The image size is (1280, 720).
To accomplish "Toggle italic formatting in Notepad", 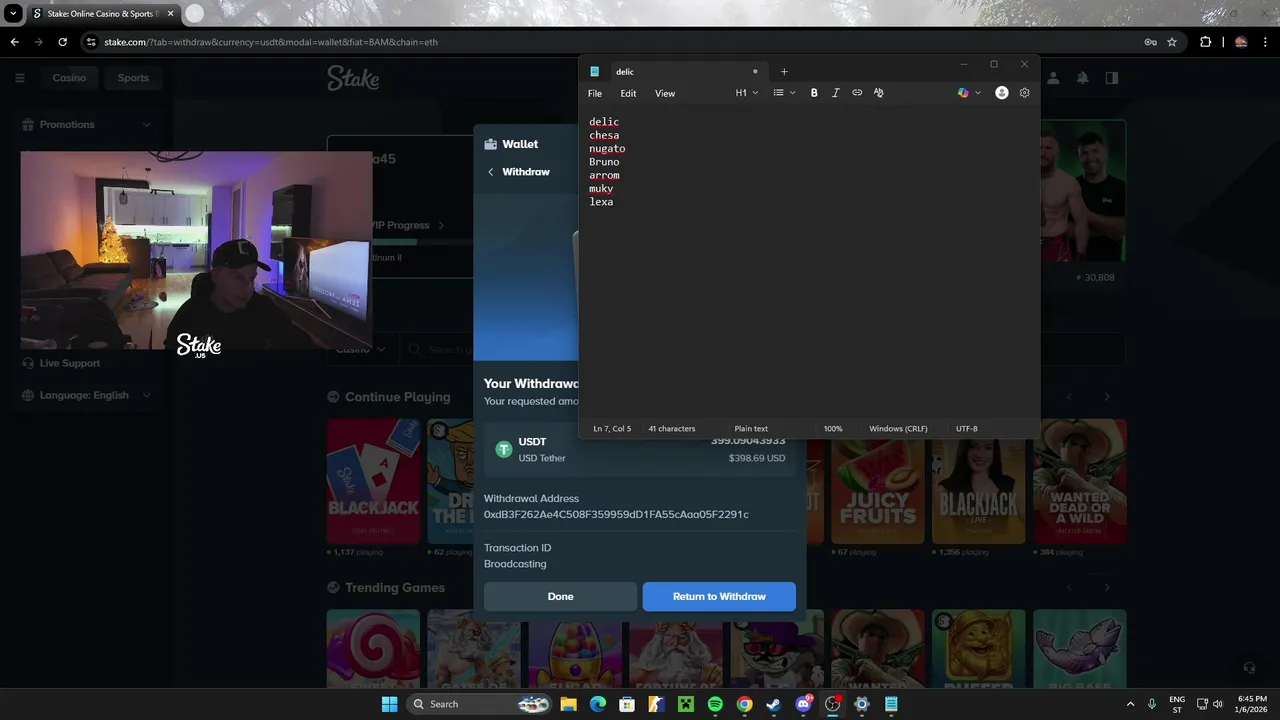I will 836,93.
